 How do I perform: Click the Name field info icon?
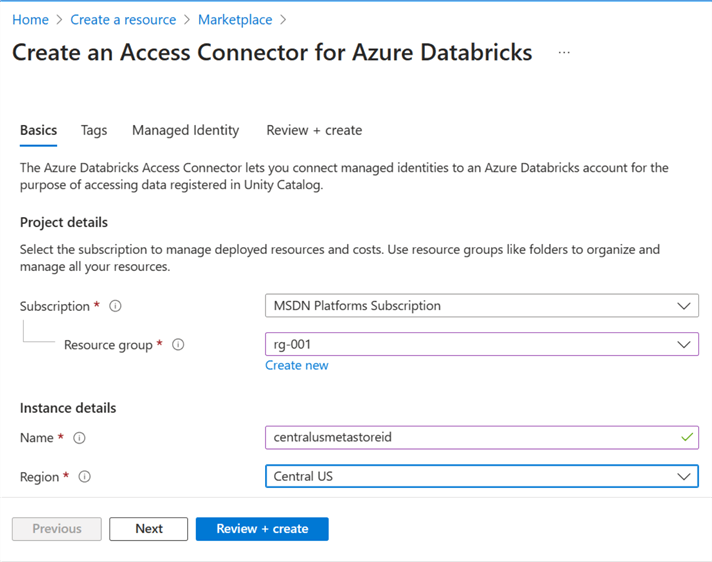[79, 438]
